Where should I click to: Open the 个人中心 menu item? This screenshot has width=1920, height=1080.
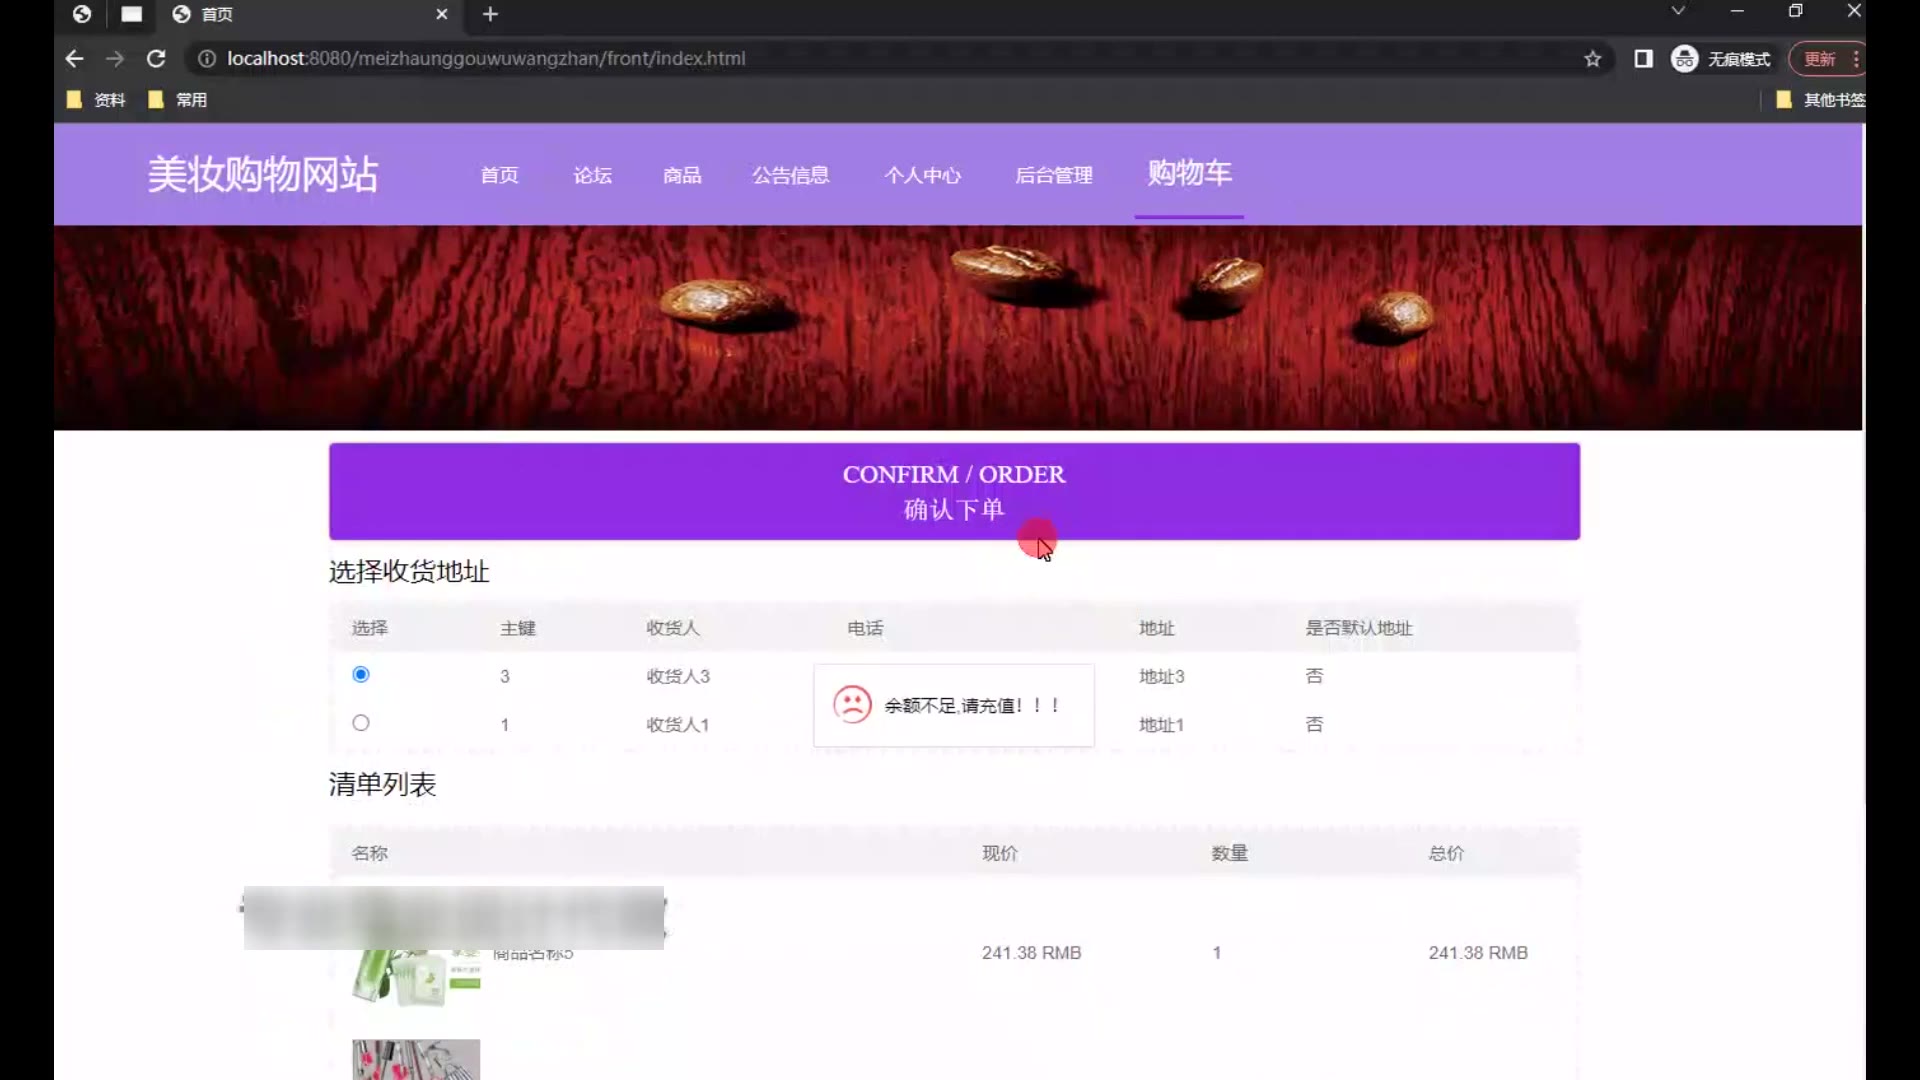(x=922, y=175)
